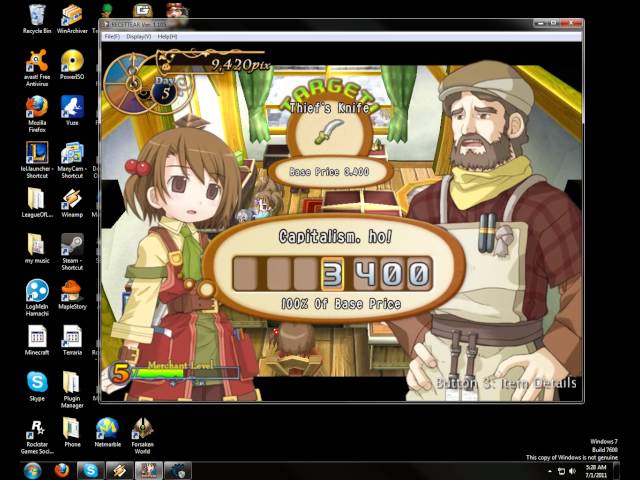The width and height of the screenshot is (640, 480).
Task: Select the Vuze desktop icon
Action: point(72,111)
